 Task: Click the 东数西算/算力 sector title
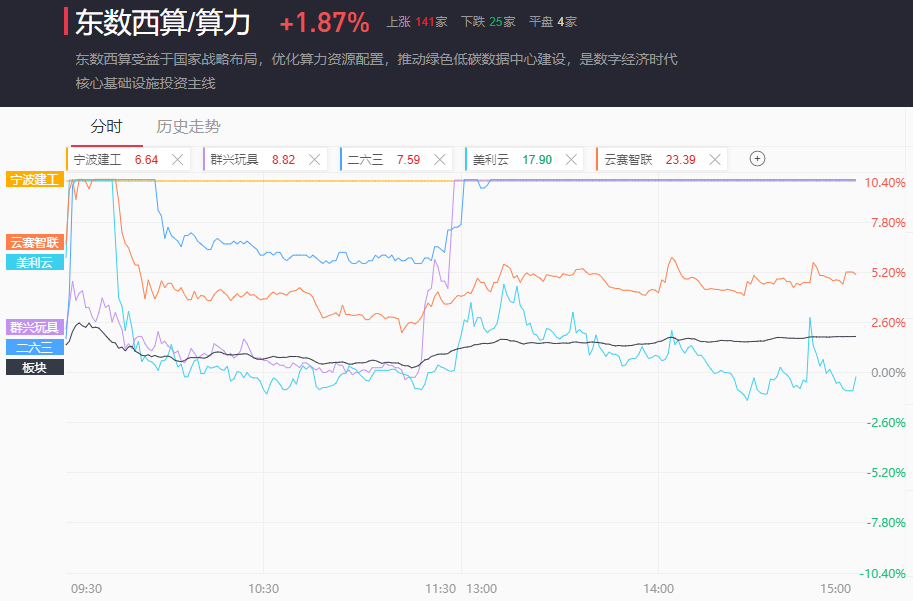(x=163, y=22)
